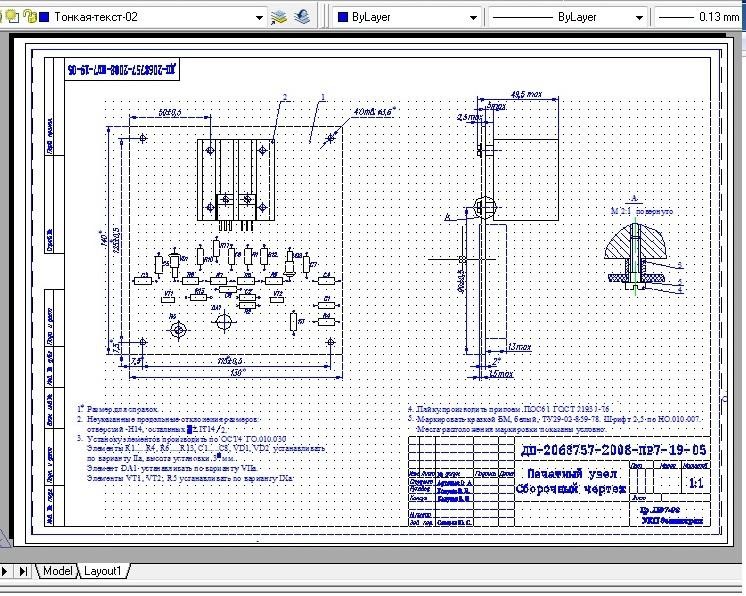Toggle the layer freeze sun icon

(10, 17)
